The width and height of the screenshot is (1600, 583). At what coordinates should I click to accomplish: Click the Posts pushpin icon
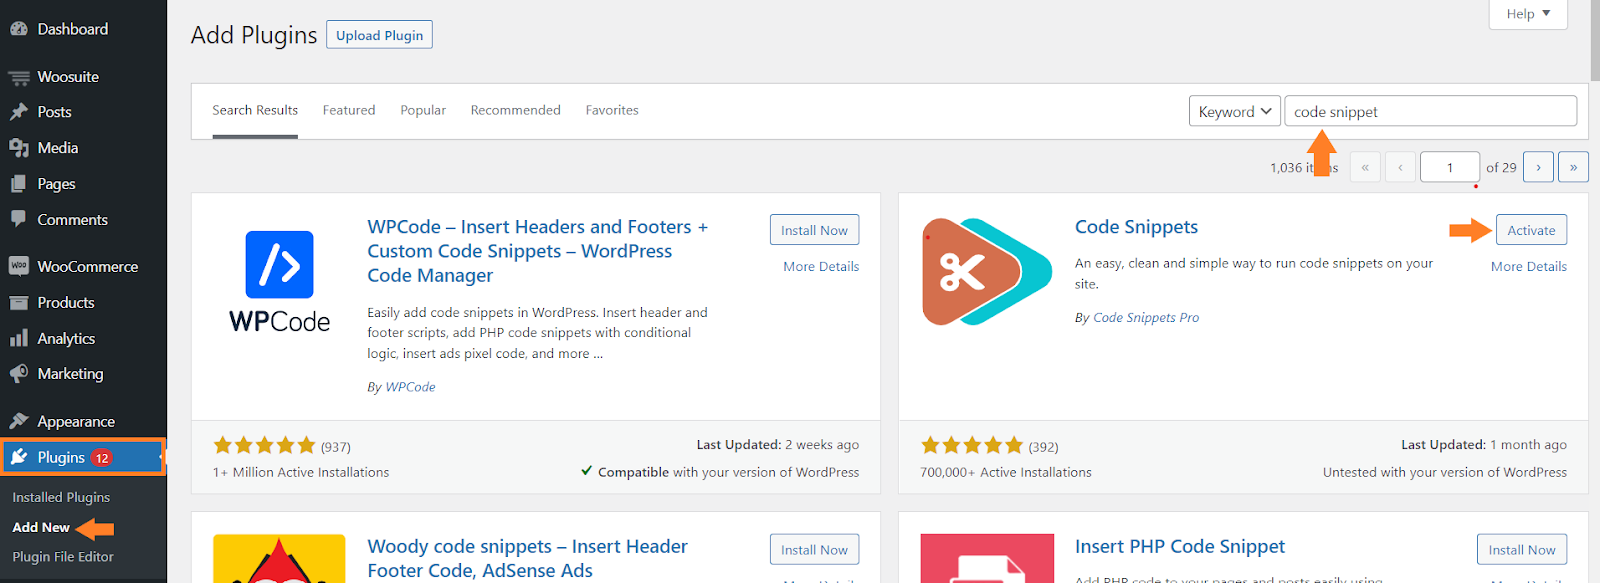tap(18, 112)
